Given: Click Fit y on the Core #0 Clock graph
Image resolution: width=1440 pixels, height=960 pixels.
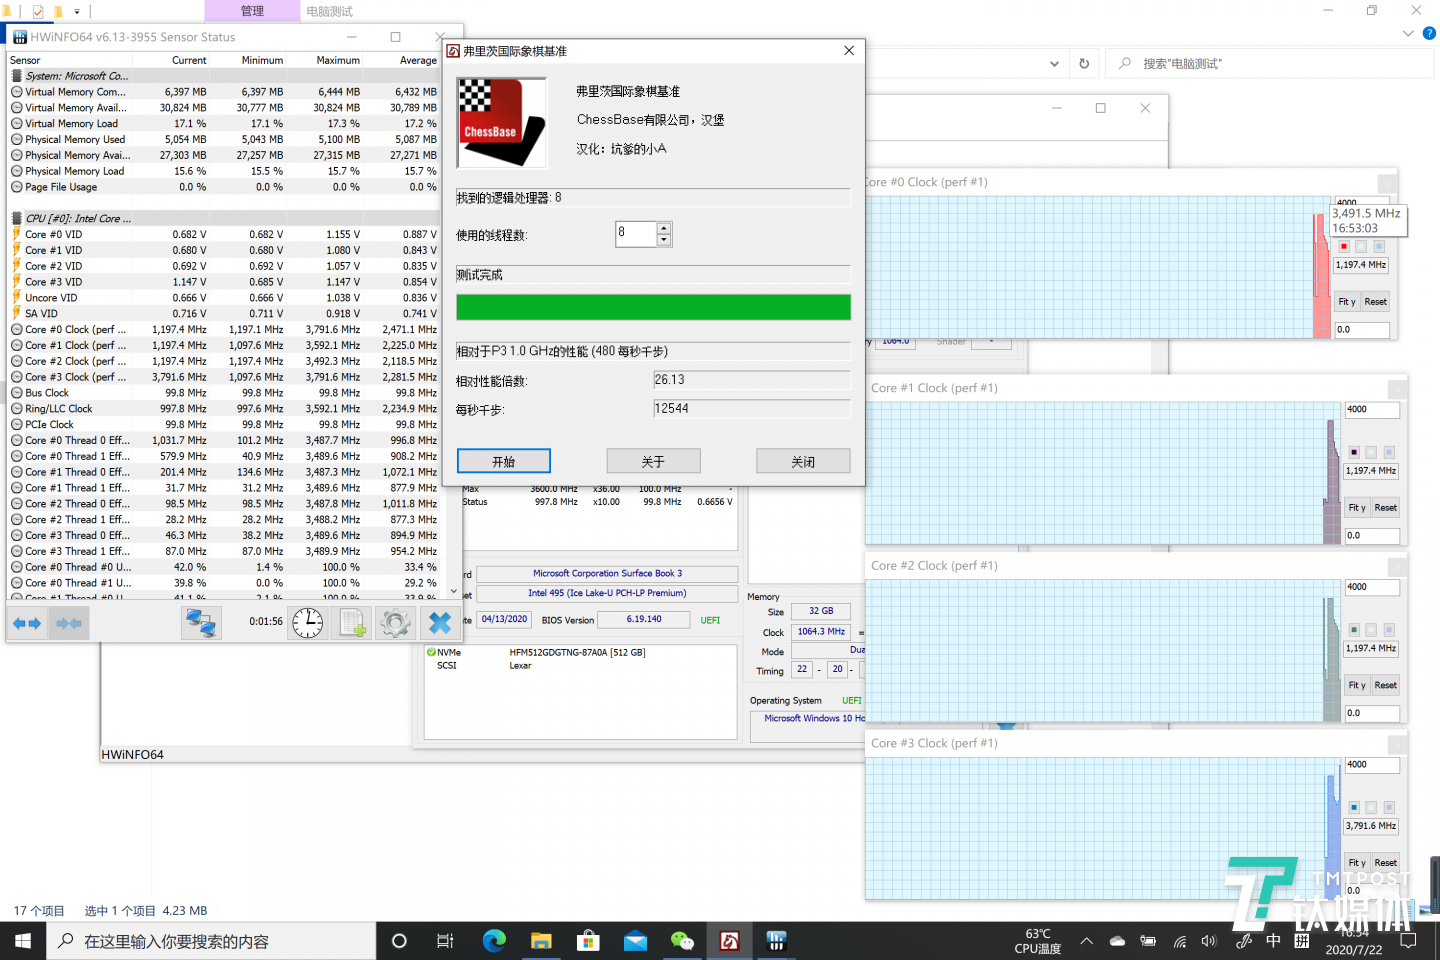Looking at the screenshot, I should pos(1347,302).
